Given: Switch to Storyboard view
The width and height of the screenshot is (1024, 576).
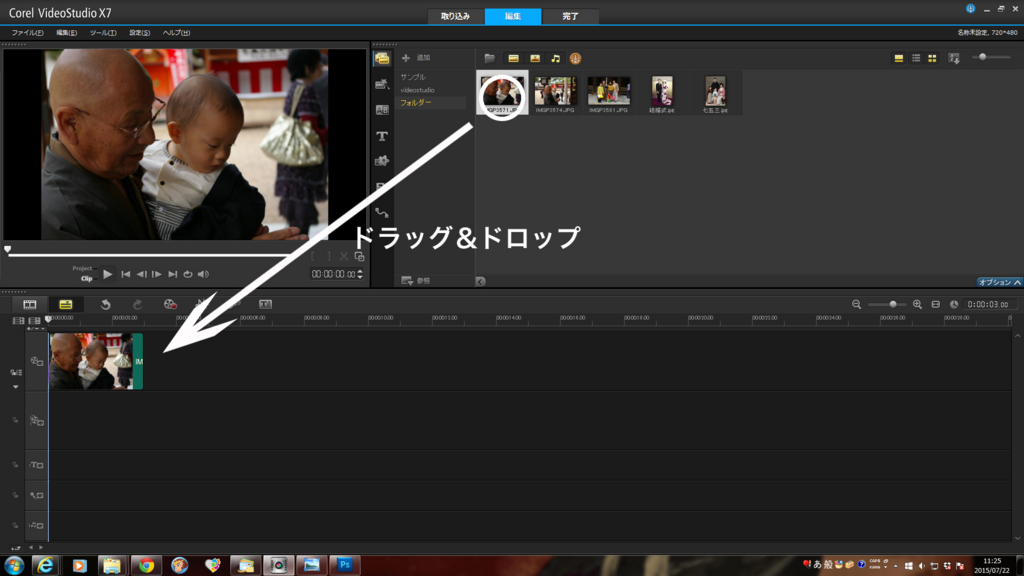Looking at the screenshot, I should click(29, 303).
